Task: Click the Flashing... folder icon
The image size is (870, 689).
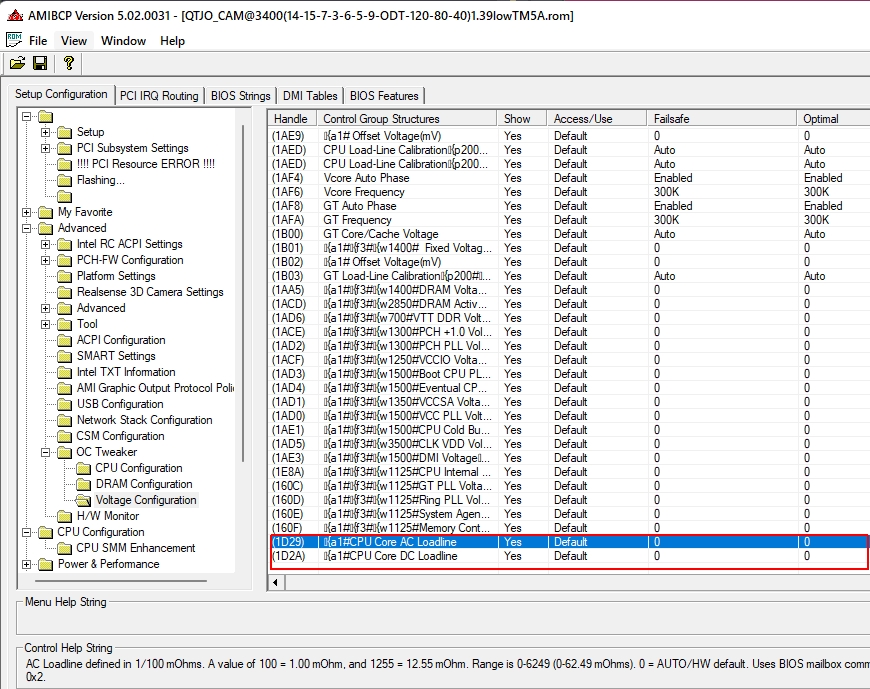Action: point(65,180)
